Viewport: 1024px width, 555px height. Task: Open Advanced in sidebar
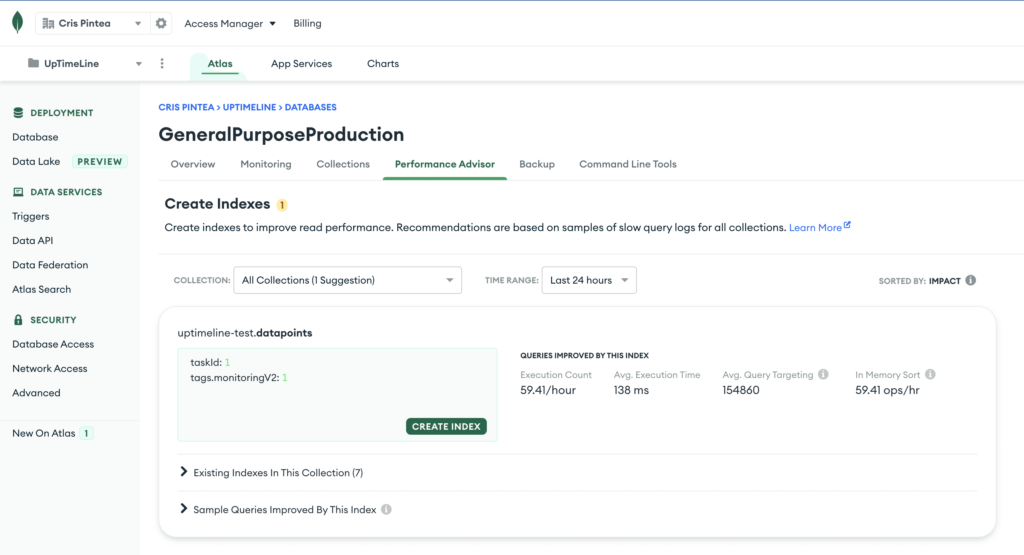[36, 392]
